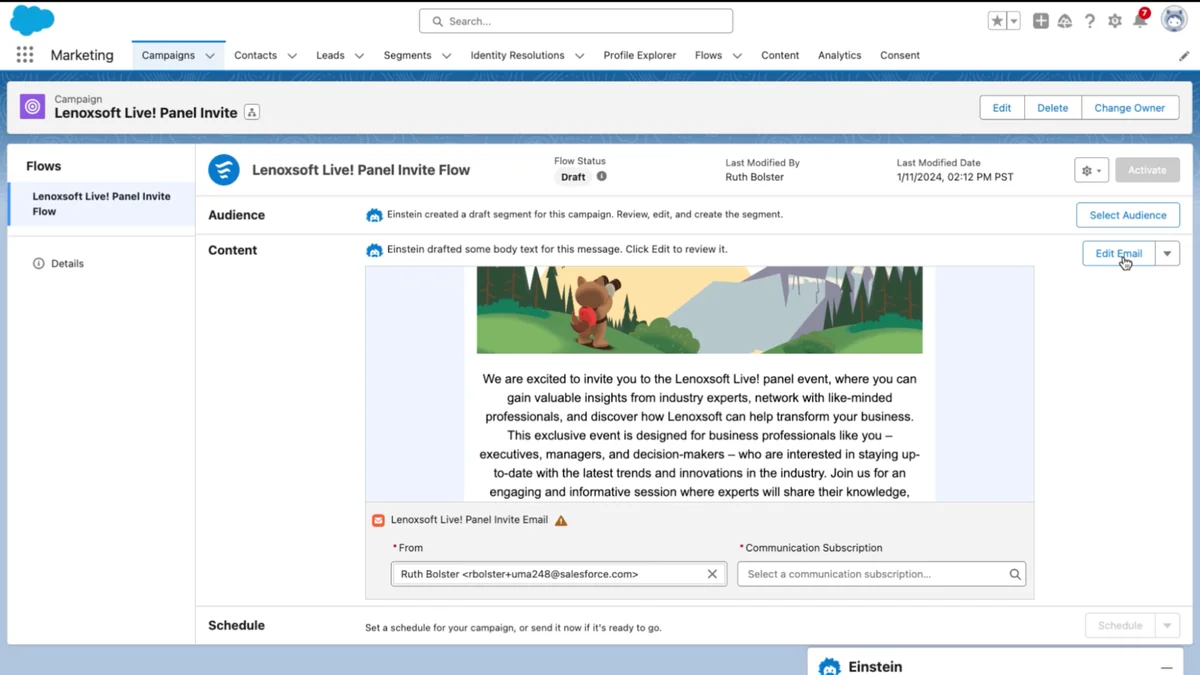Click the Select Audience button

(1128, 215)
